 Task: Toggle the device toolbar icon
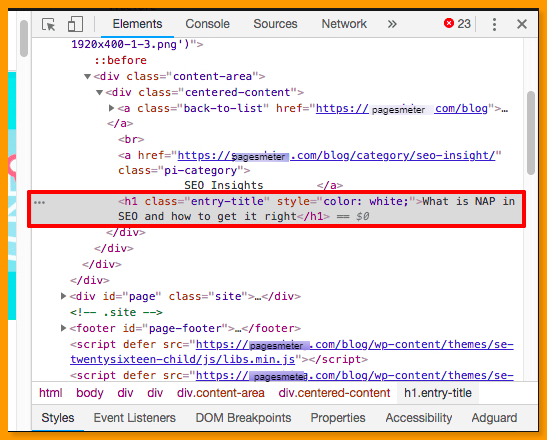pyautogui.click(x=75, y=24)
